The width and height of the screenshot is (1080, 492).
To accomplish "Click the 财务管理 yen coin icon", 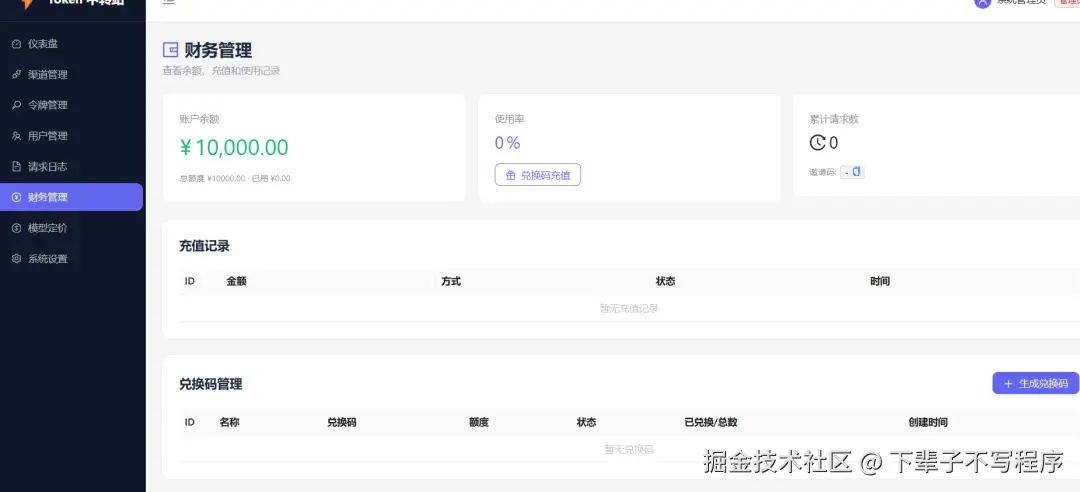I will point(17,197).
